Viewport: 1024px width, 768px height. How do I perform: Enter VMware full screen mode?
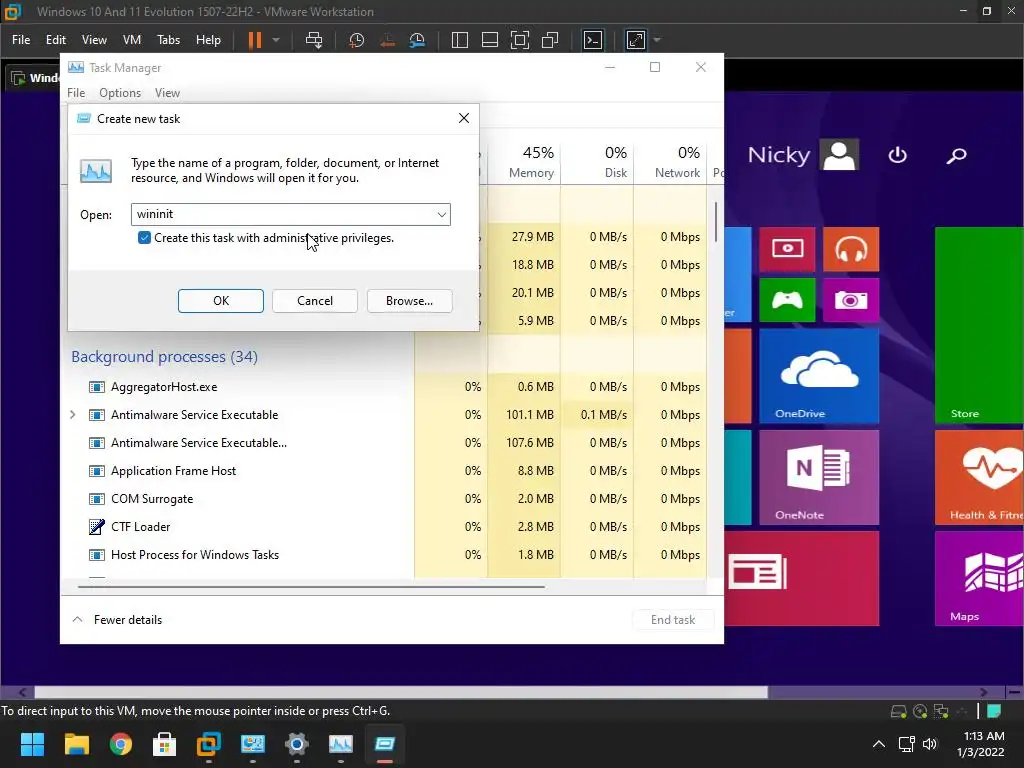point(520,40)
